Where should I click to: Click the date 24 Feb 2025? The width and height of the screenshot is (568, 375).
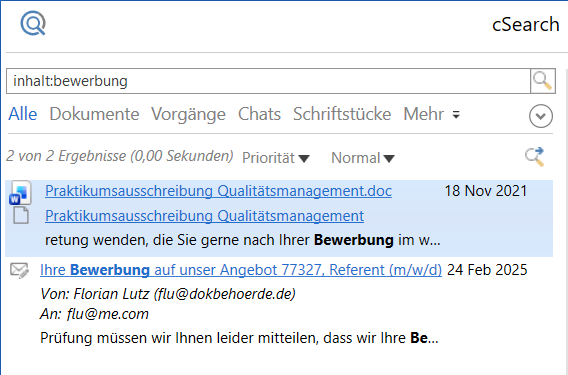point(487,270)
